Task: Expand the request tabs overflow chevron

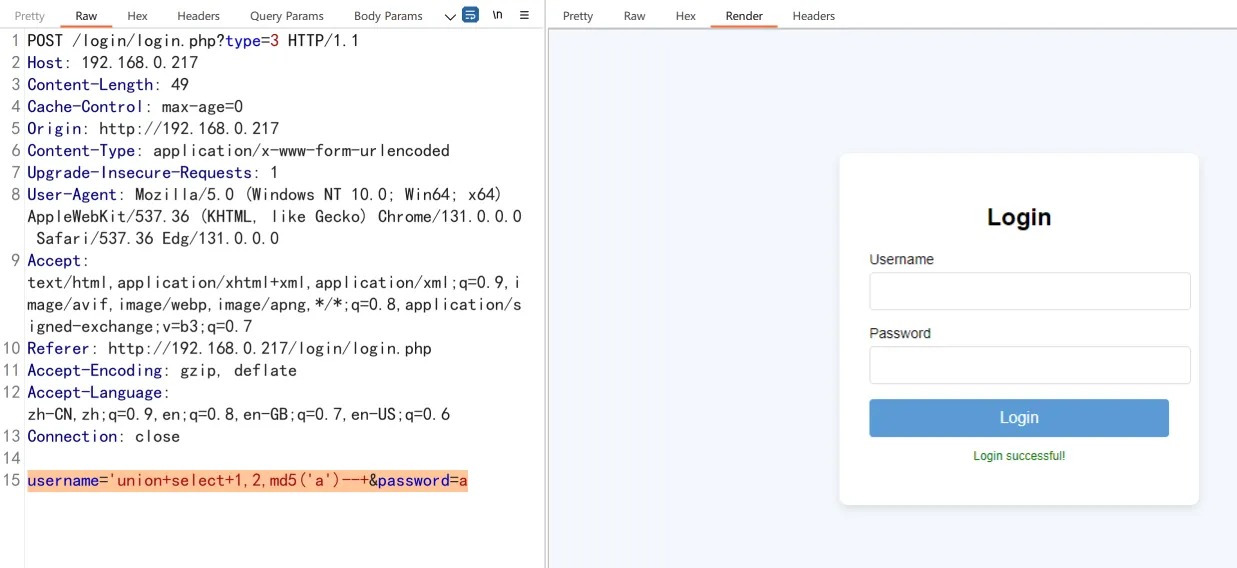Action: (450, 16)
